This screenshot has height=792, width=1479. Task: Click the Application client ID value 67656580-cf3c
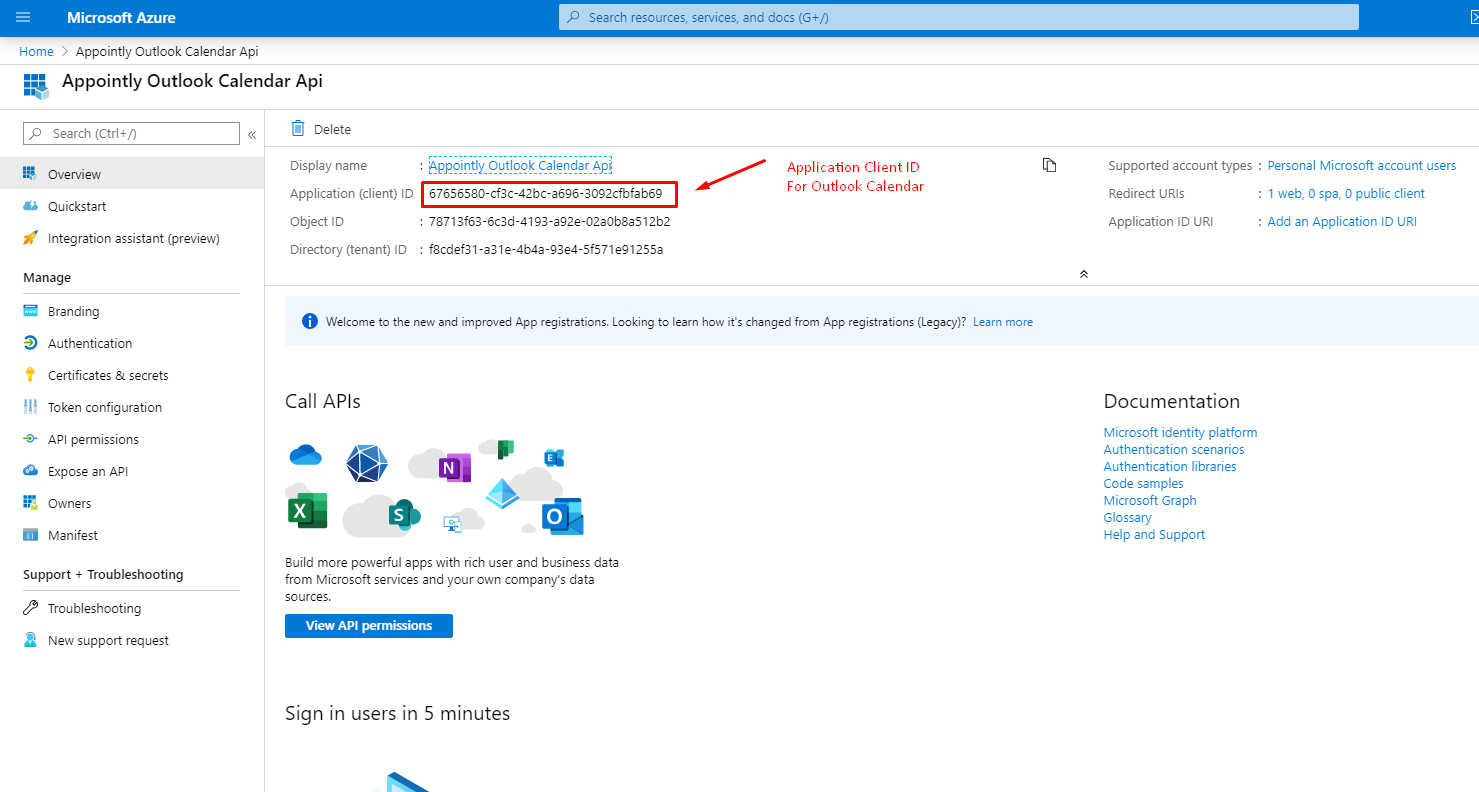click(545, 193)
